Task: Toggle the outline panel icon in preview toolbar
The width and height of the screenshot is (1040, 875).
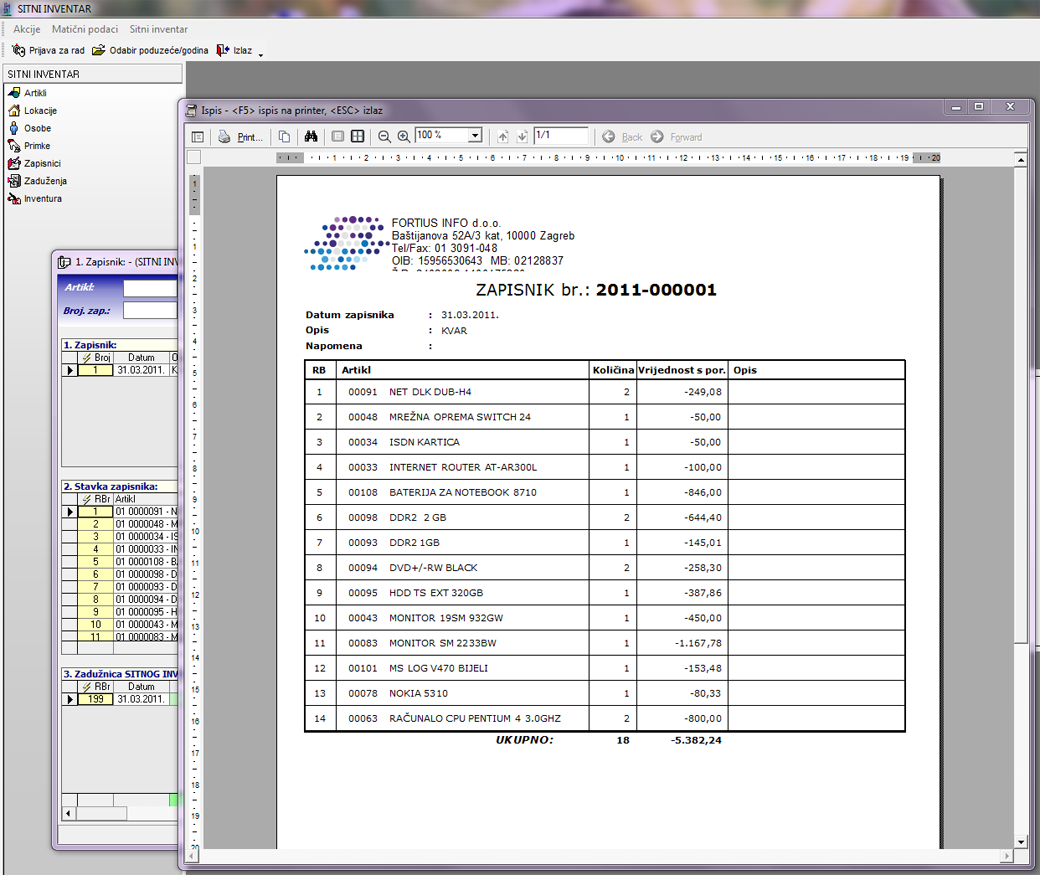Action: click(x=198, y=137)
